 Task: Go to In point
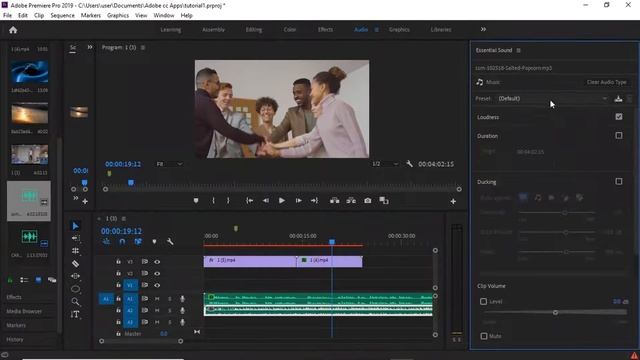click(x=249, y=200)
